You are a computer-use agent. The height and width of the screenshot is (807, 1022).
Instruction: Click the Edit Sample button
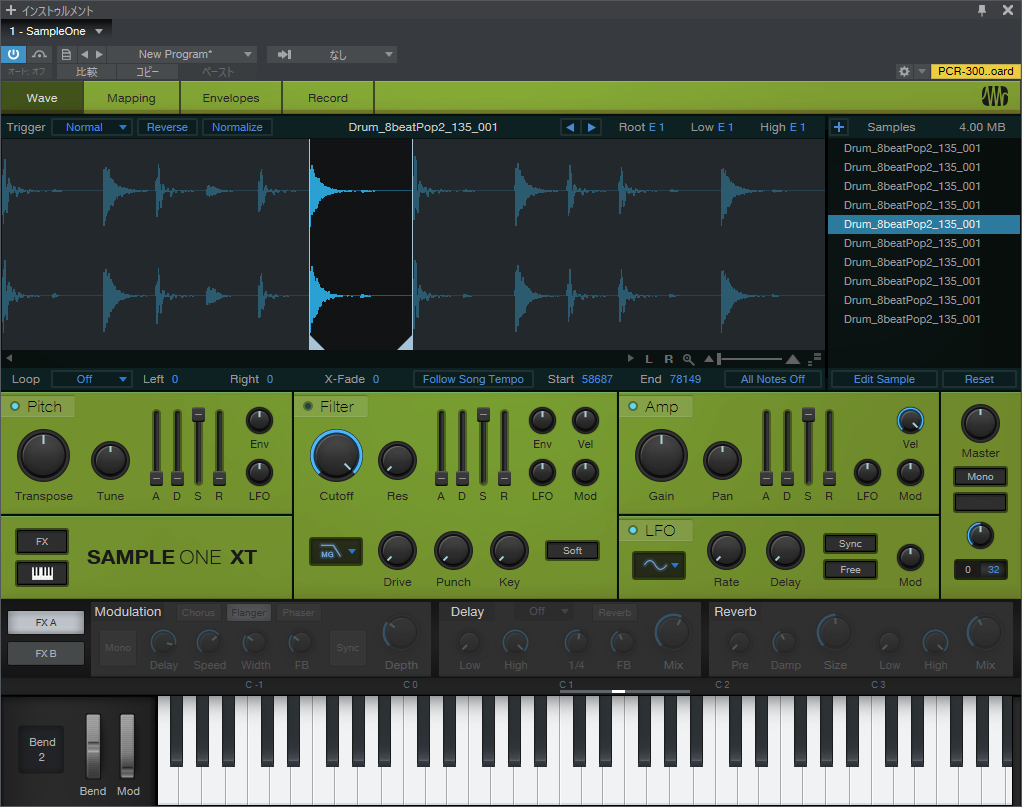pyautogui.click(x=884, y=379)
